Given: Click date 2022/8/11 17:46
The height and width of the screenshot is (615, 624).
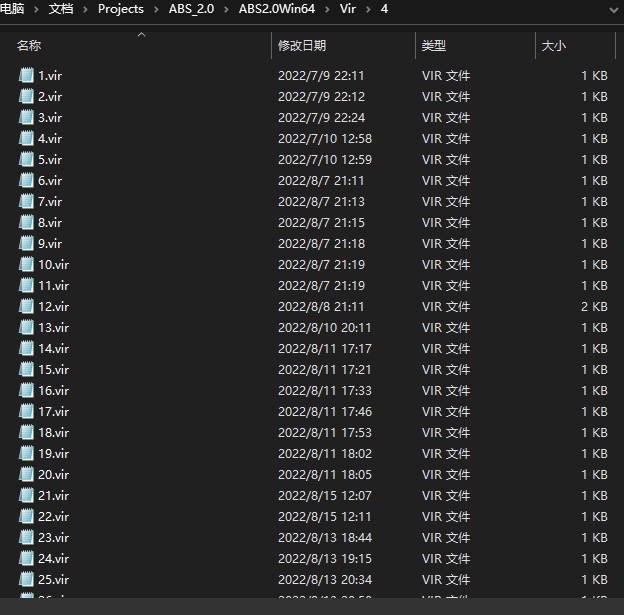Looking at the screenshot, I should coord(325,411).
